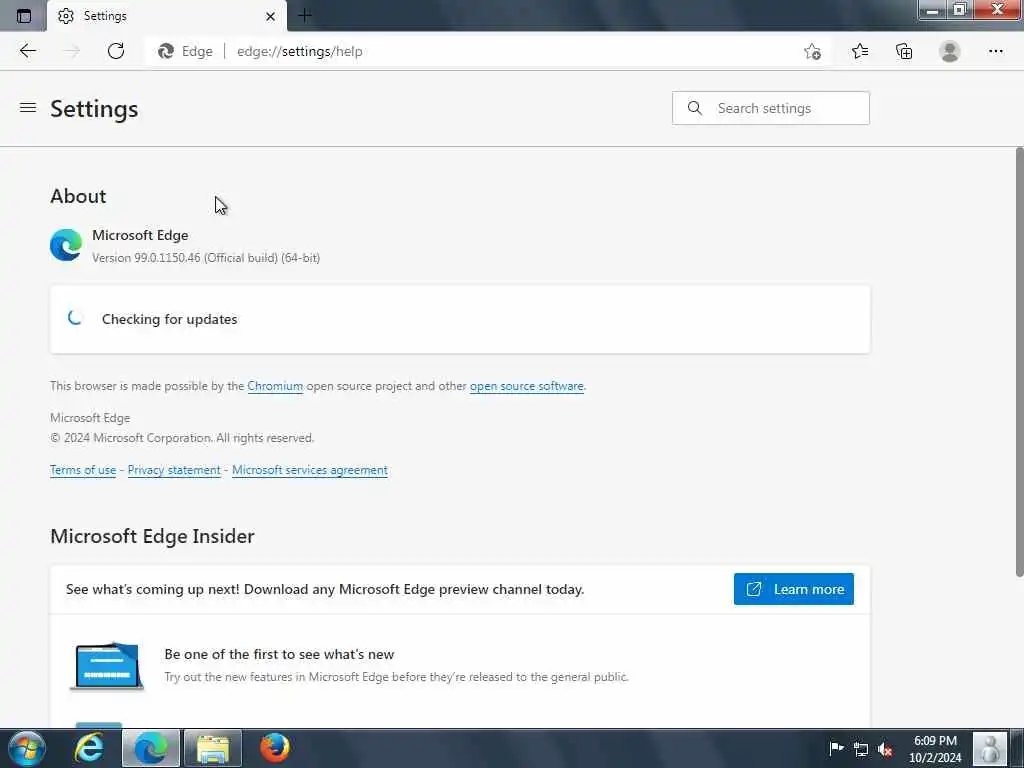Screen dimensions: 1024x768
Task: Click the Learn more button
Action: point(793,589)
